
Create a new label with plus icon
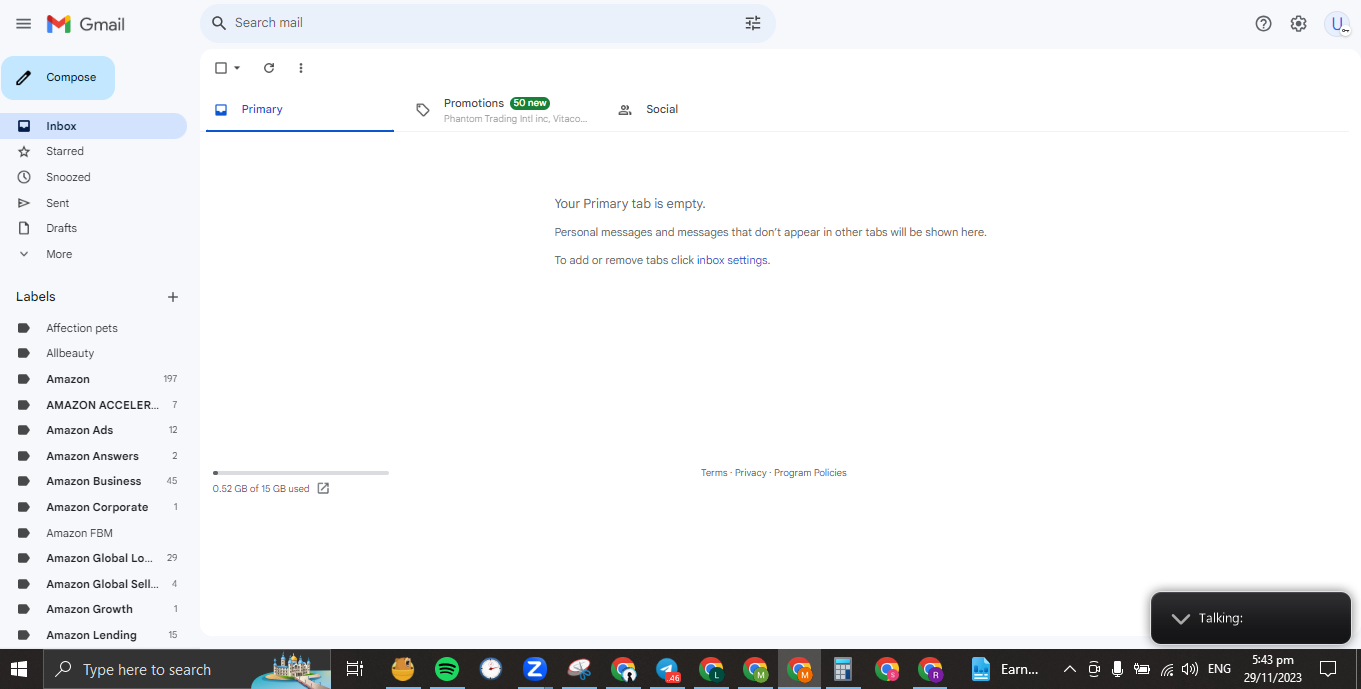[x=173, y=297]
